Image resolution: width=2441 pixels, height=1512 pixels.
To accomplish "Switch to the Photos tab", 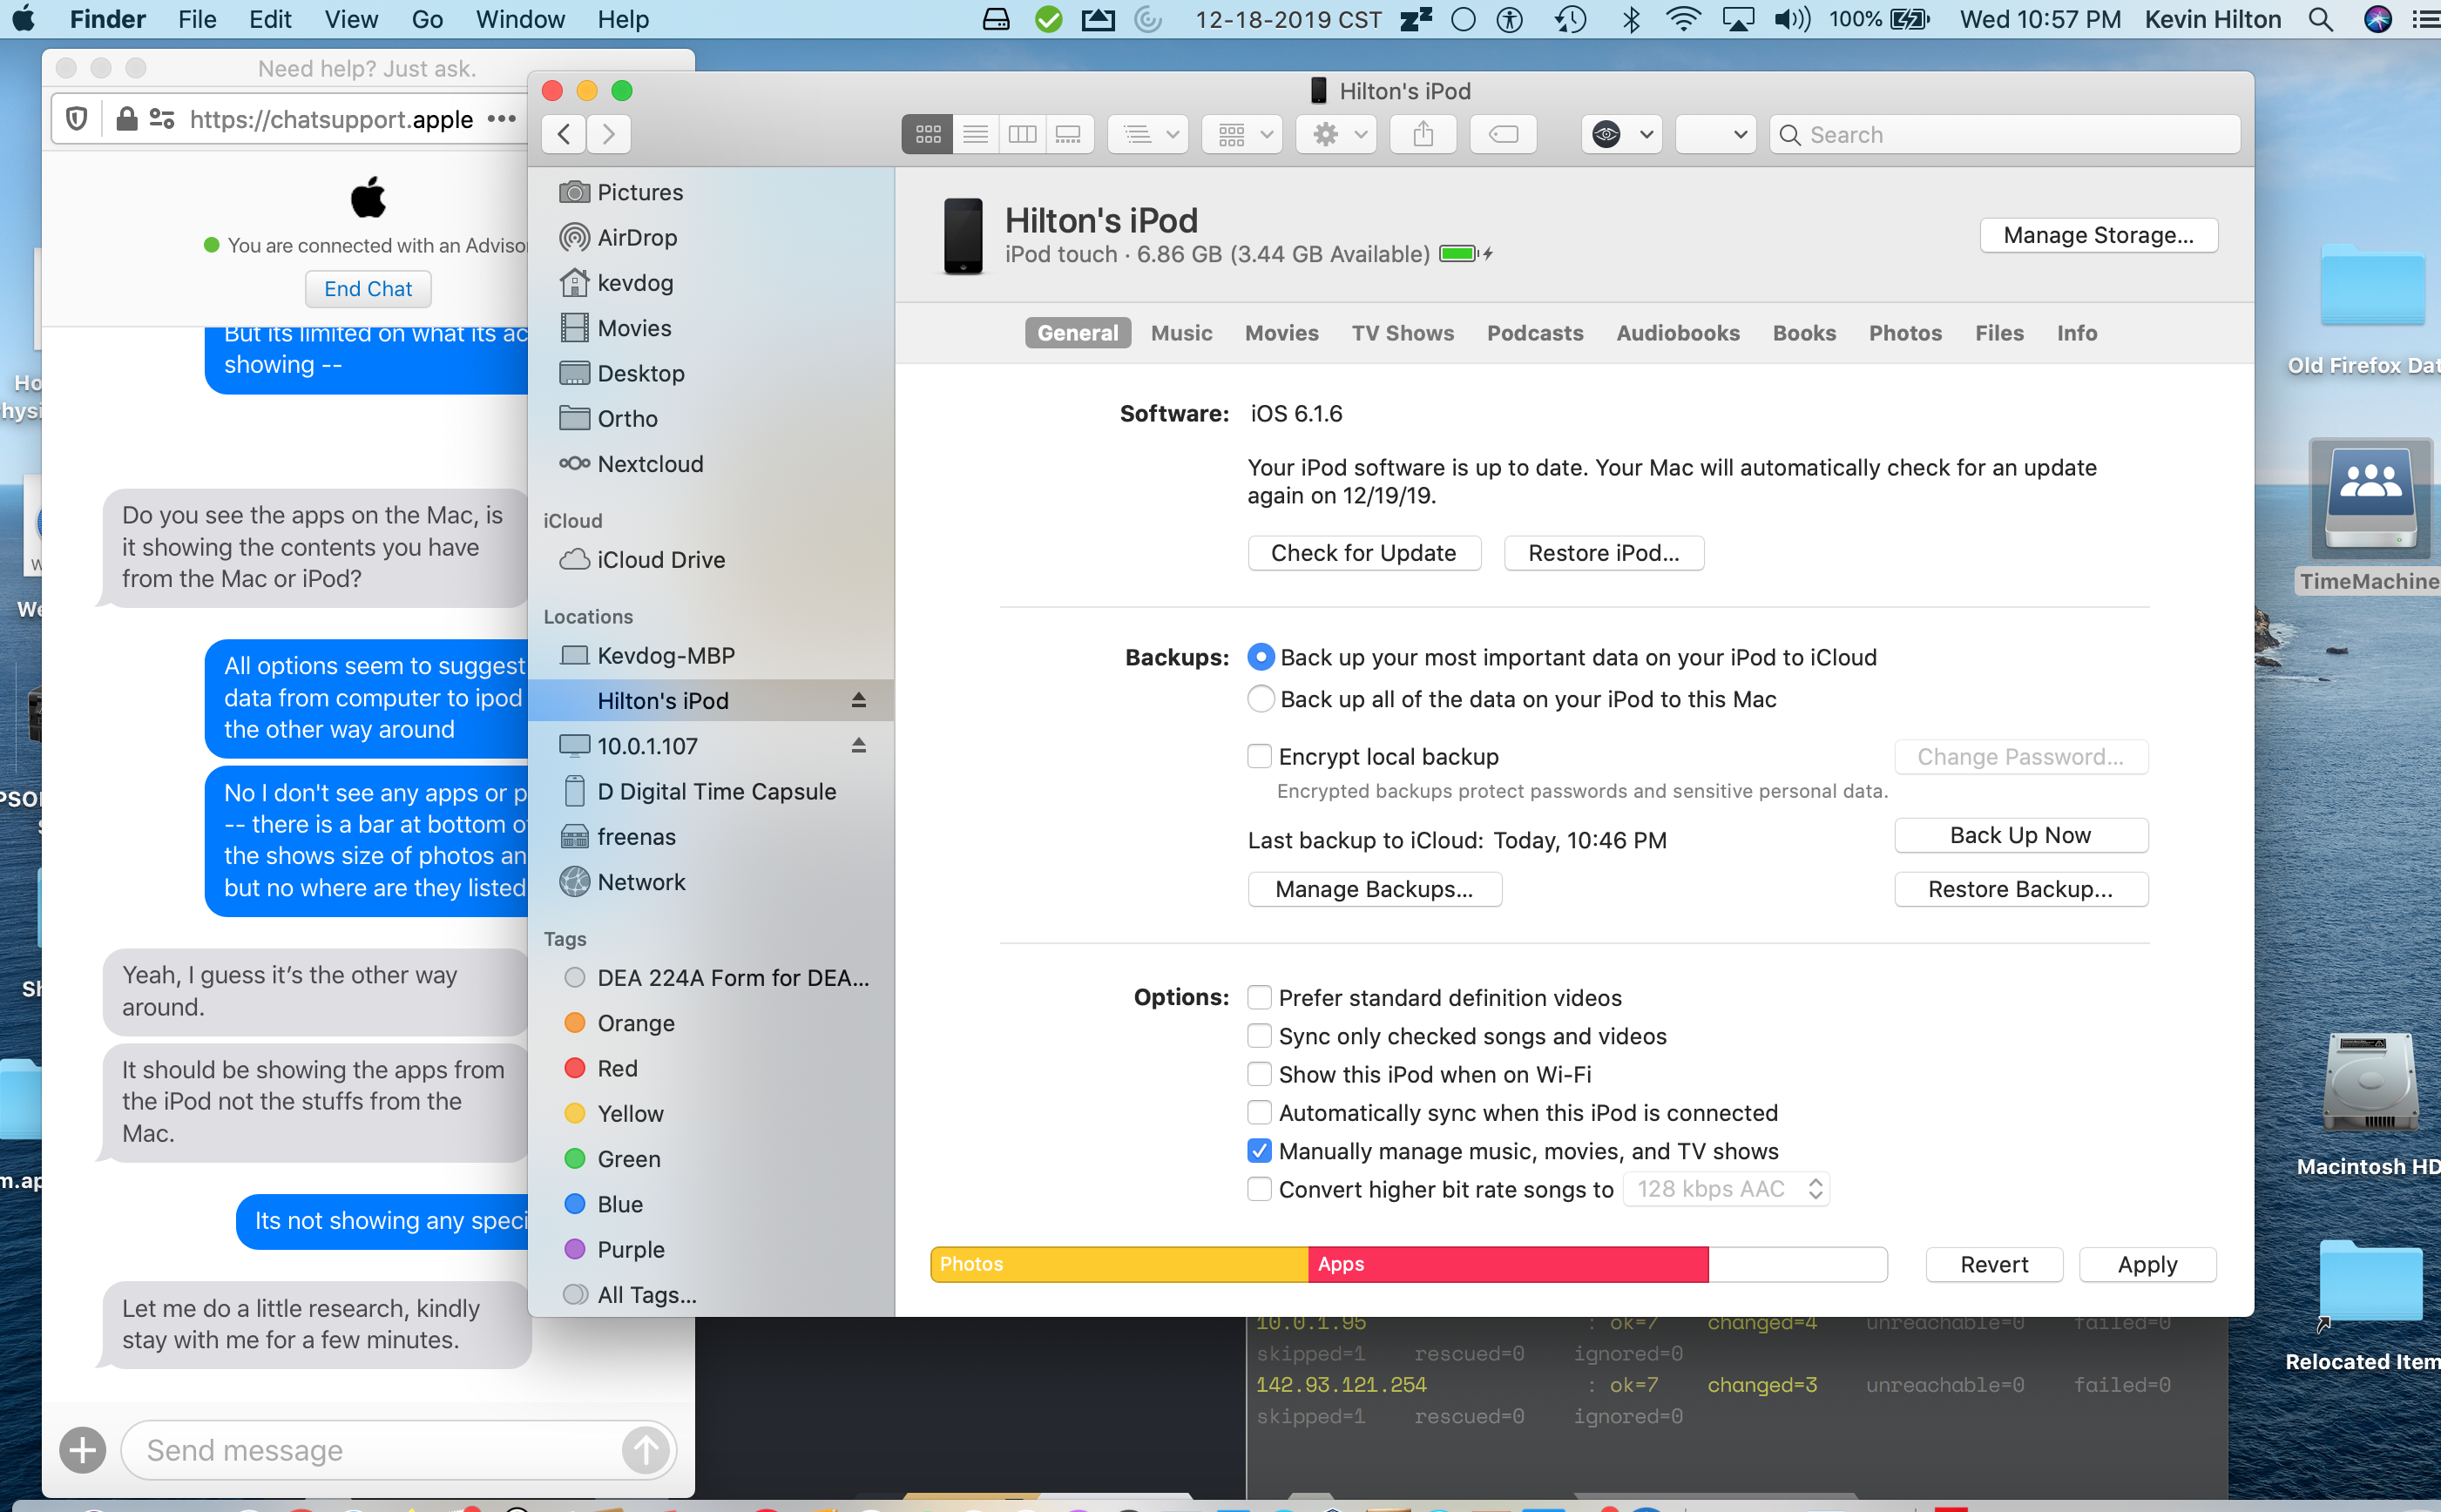I will tap(1905, 333).
